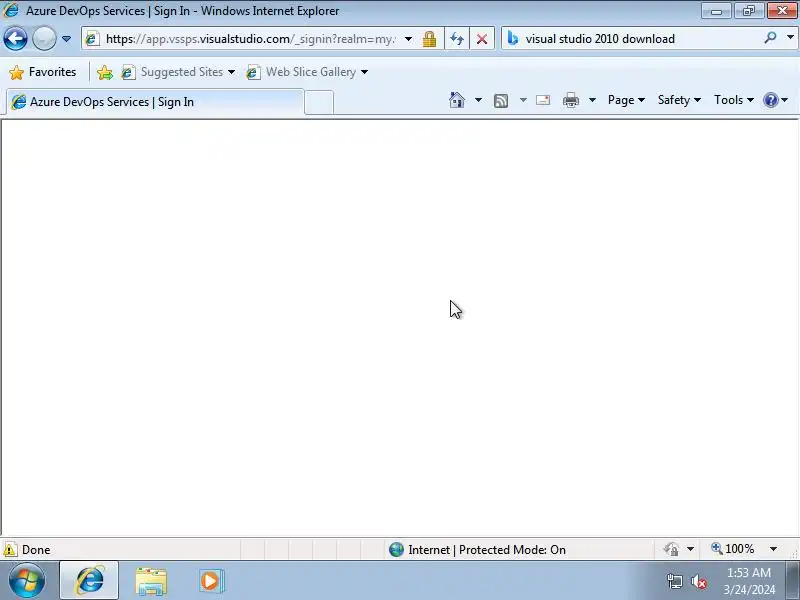Expand the Feeds dropdown arrow
This screenshot has height=600, width=800.
pos(523,100)
